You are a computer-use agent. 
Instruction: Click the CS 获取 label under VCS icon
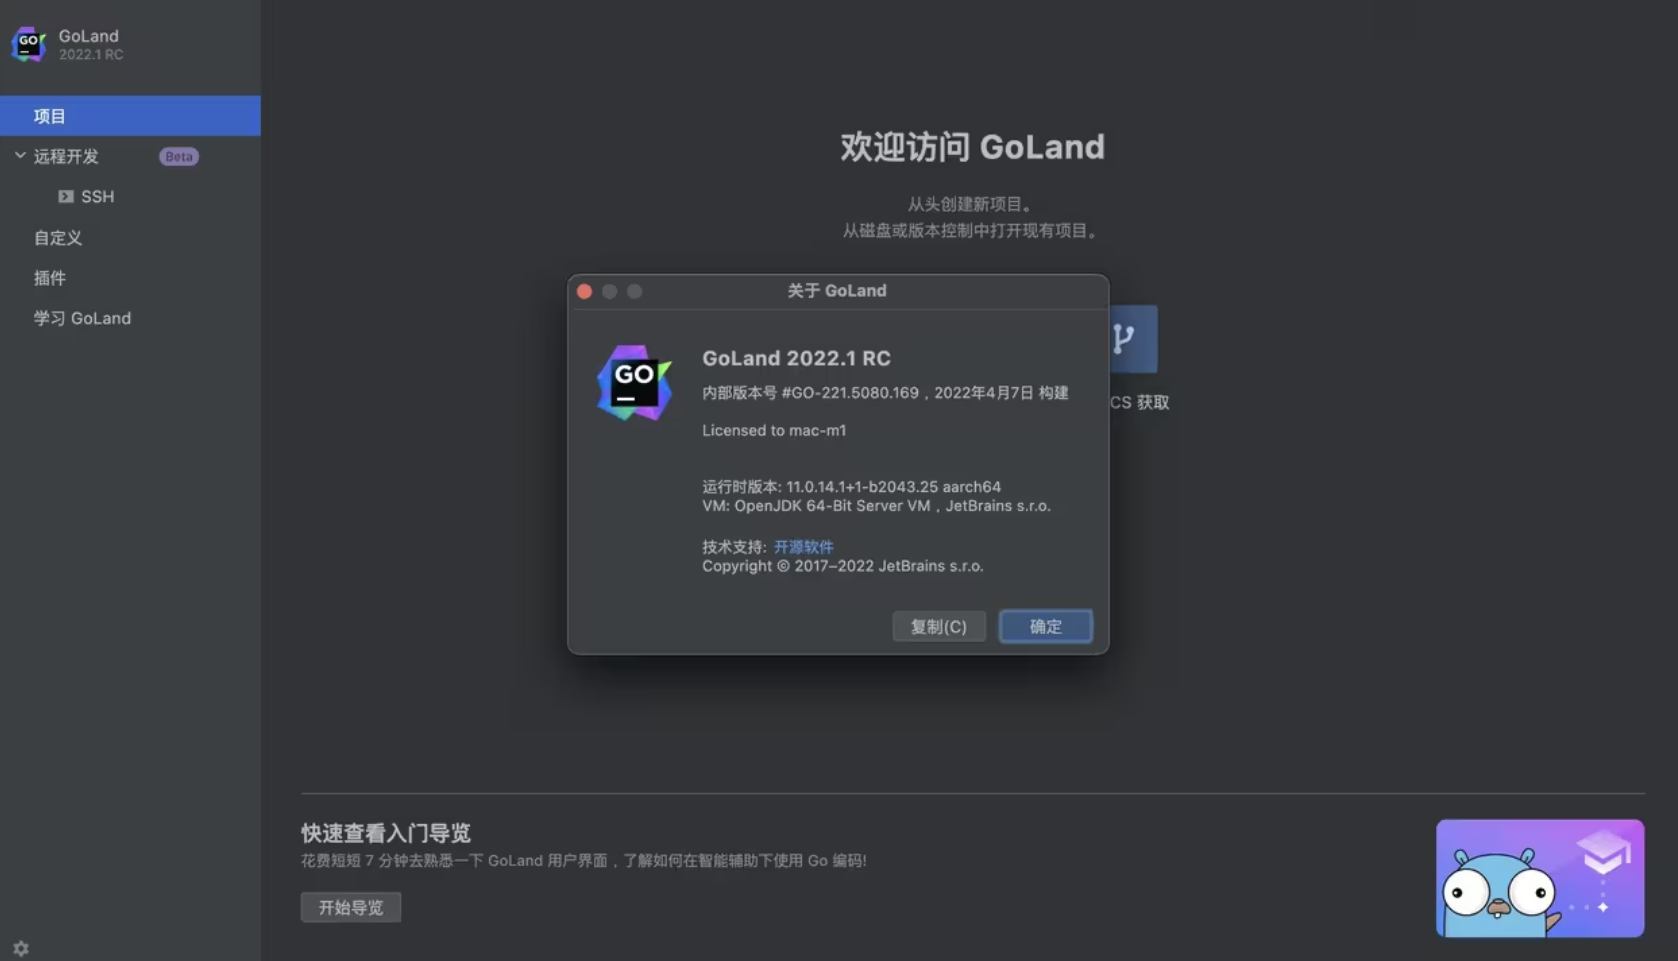tap(1139, 402)
